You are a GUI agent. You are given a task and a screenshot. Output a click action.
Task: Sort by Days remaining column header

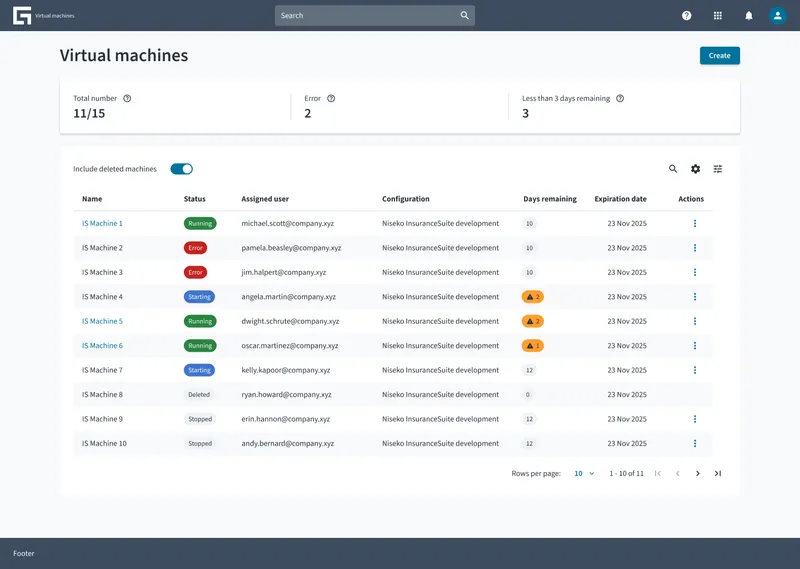tap(549, 199)
